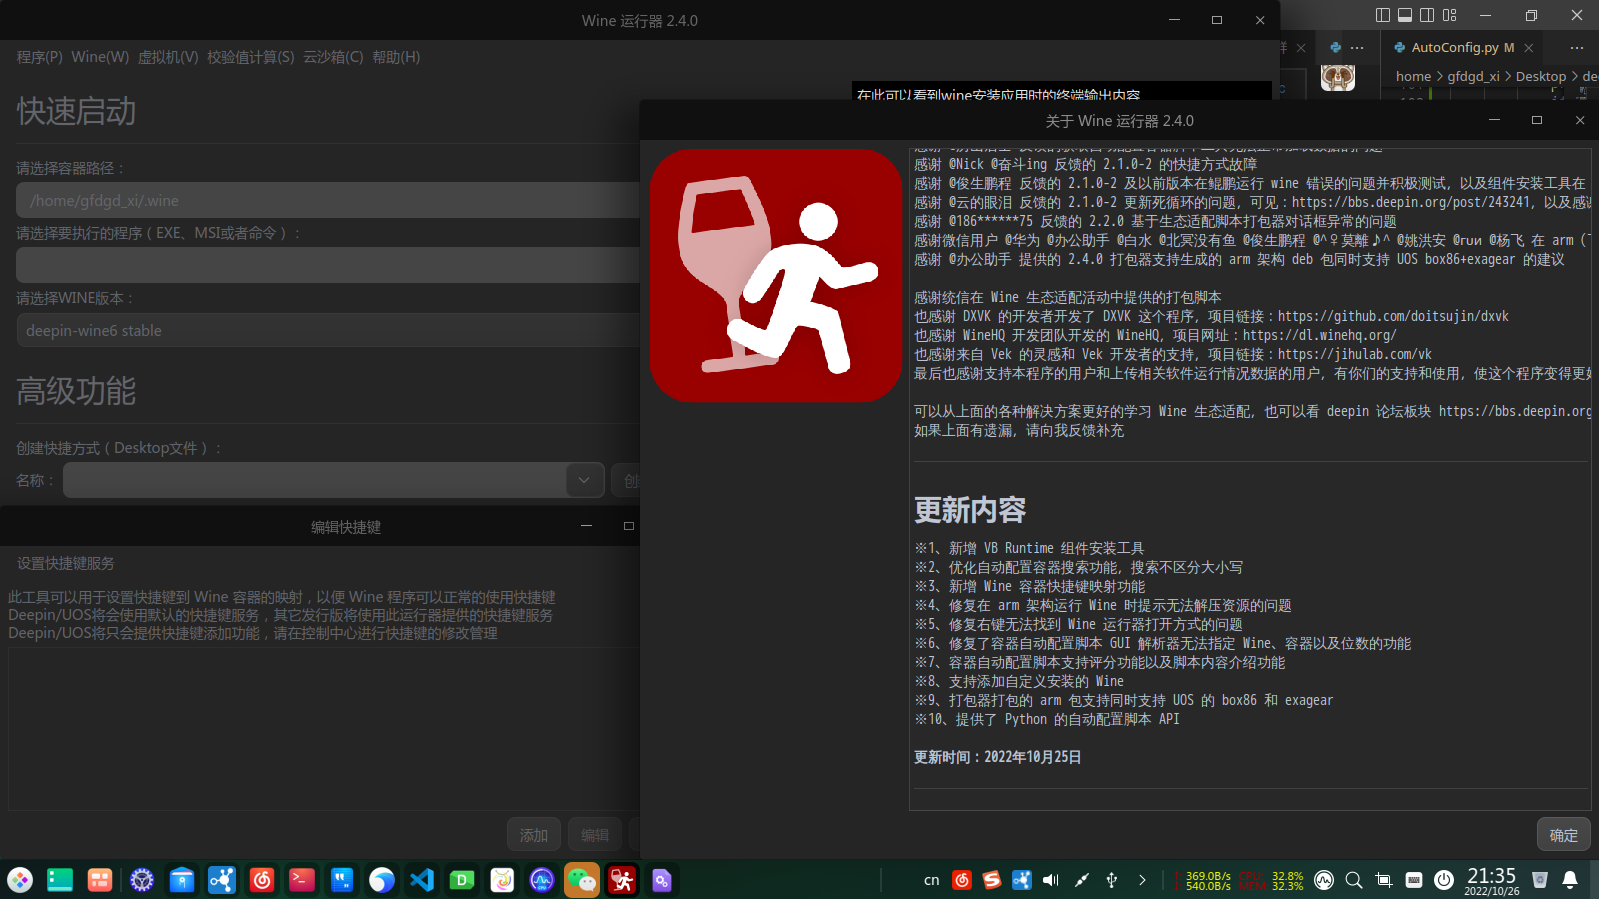Expand the shortcut 名称 combo box arrow

coord(584,480)
